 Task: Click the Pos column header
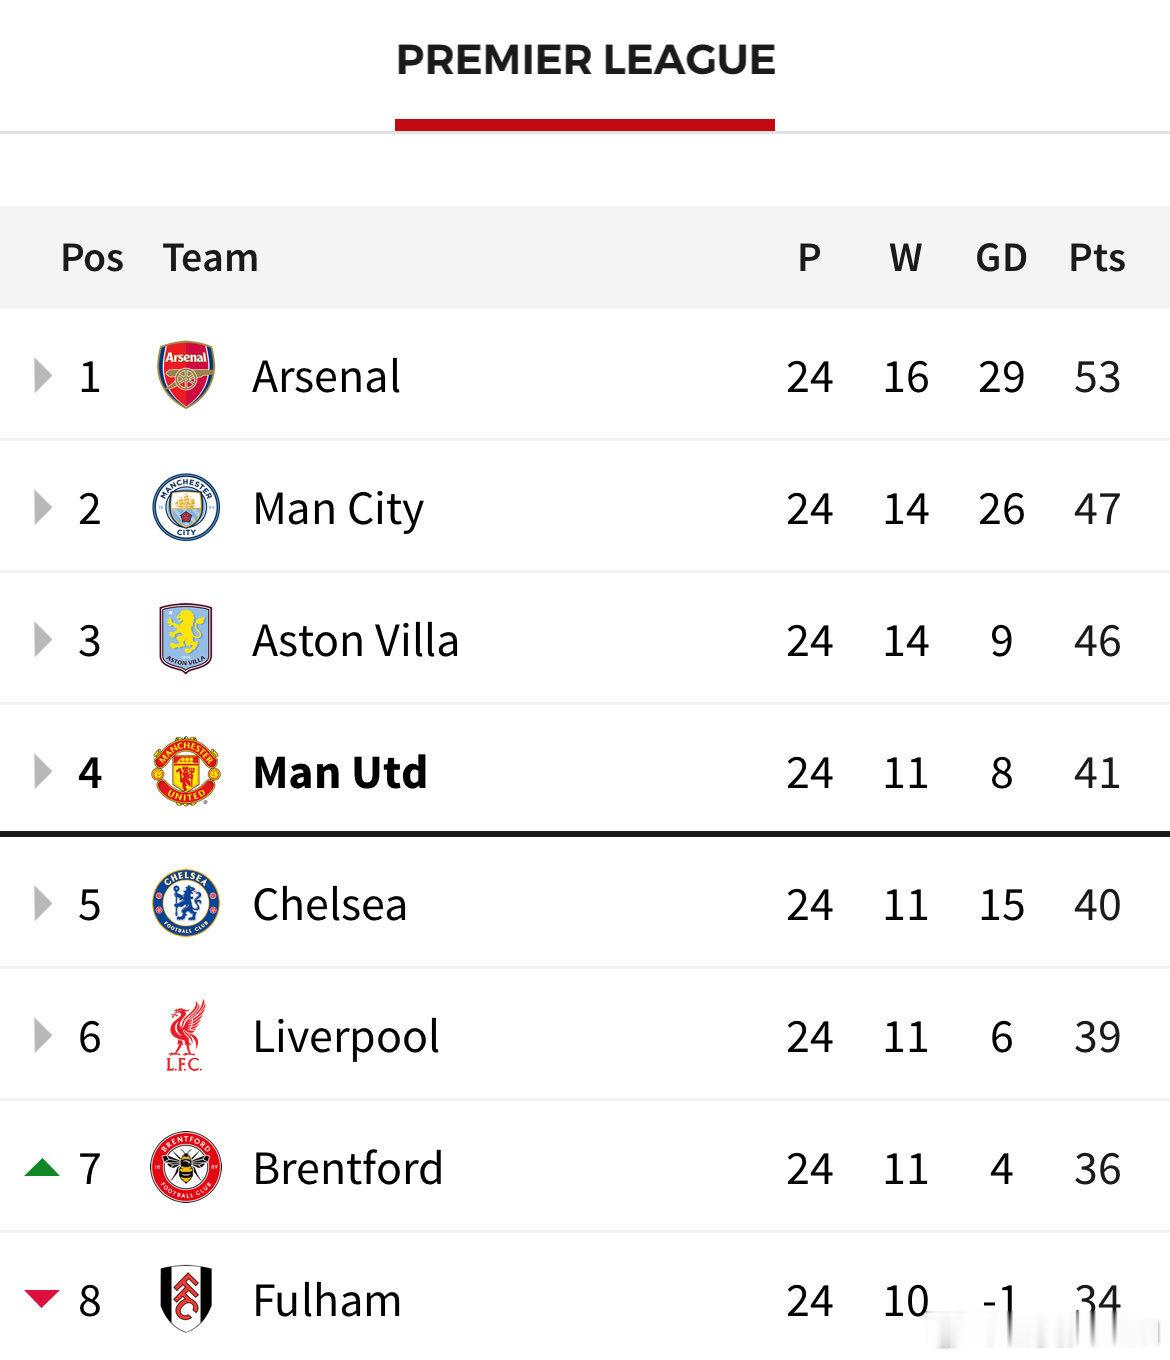[92, 258]
